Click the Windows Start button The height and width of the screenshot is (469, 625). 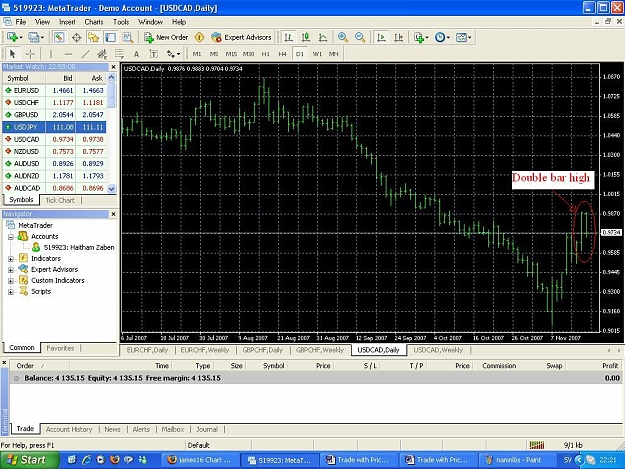point(29,460)
